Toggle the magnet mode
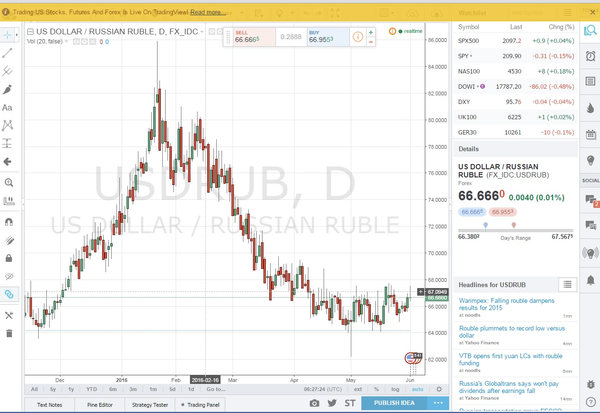The width and height of the screenshot is (600, 413). pyautogui.click(x=9, y=222)
